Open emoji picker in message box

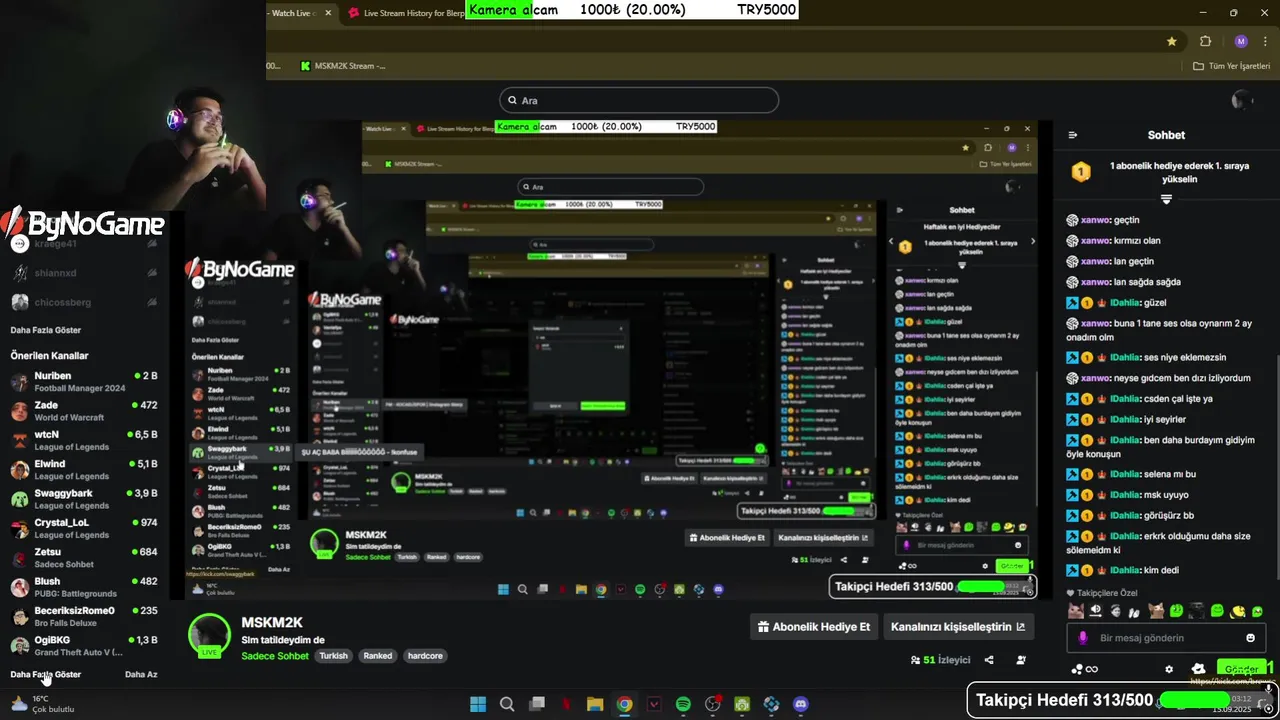(x=1250, y=638)
